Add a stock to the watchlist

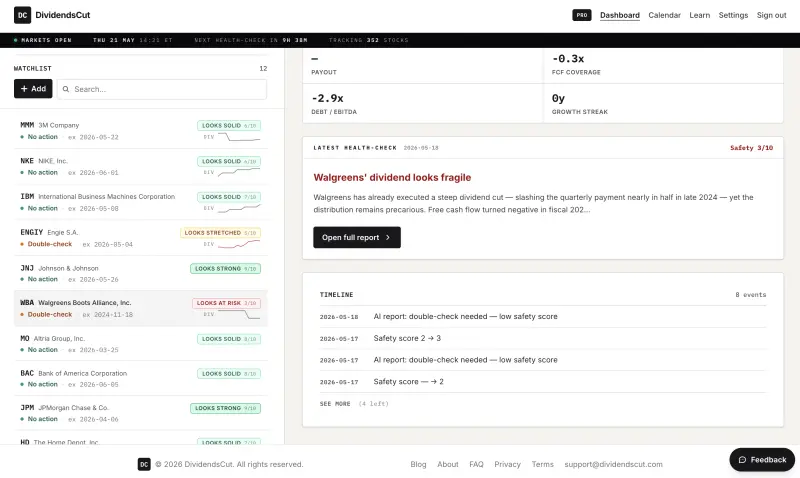tap(33, 89)
